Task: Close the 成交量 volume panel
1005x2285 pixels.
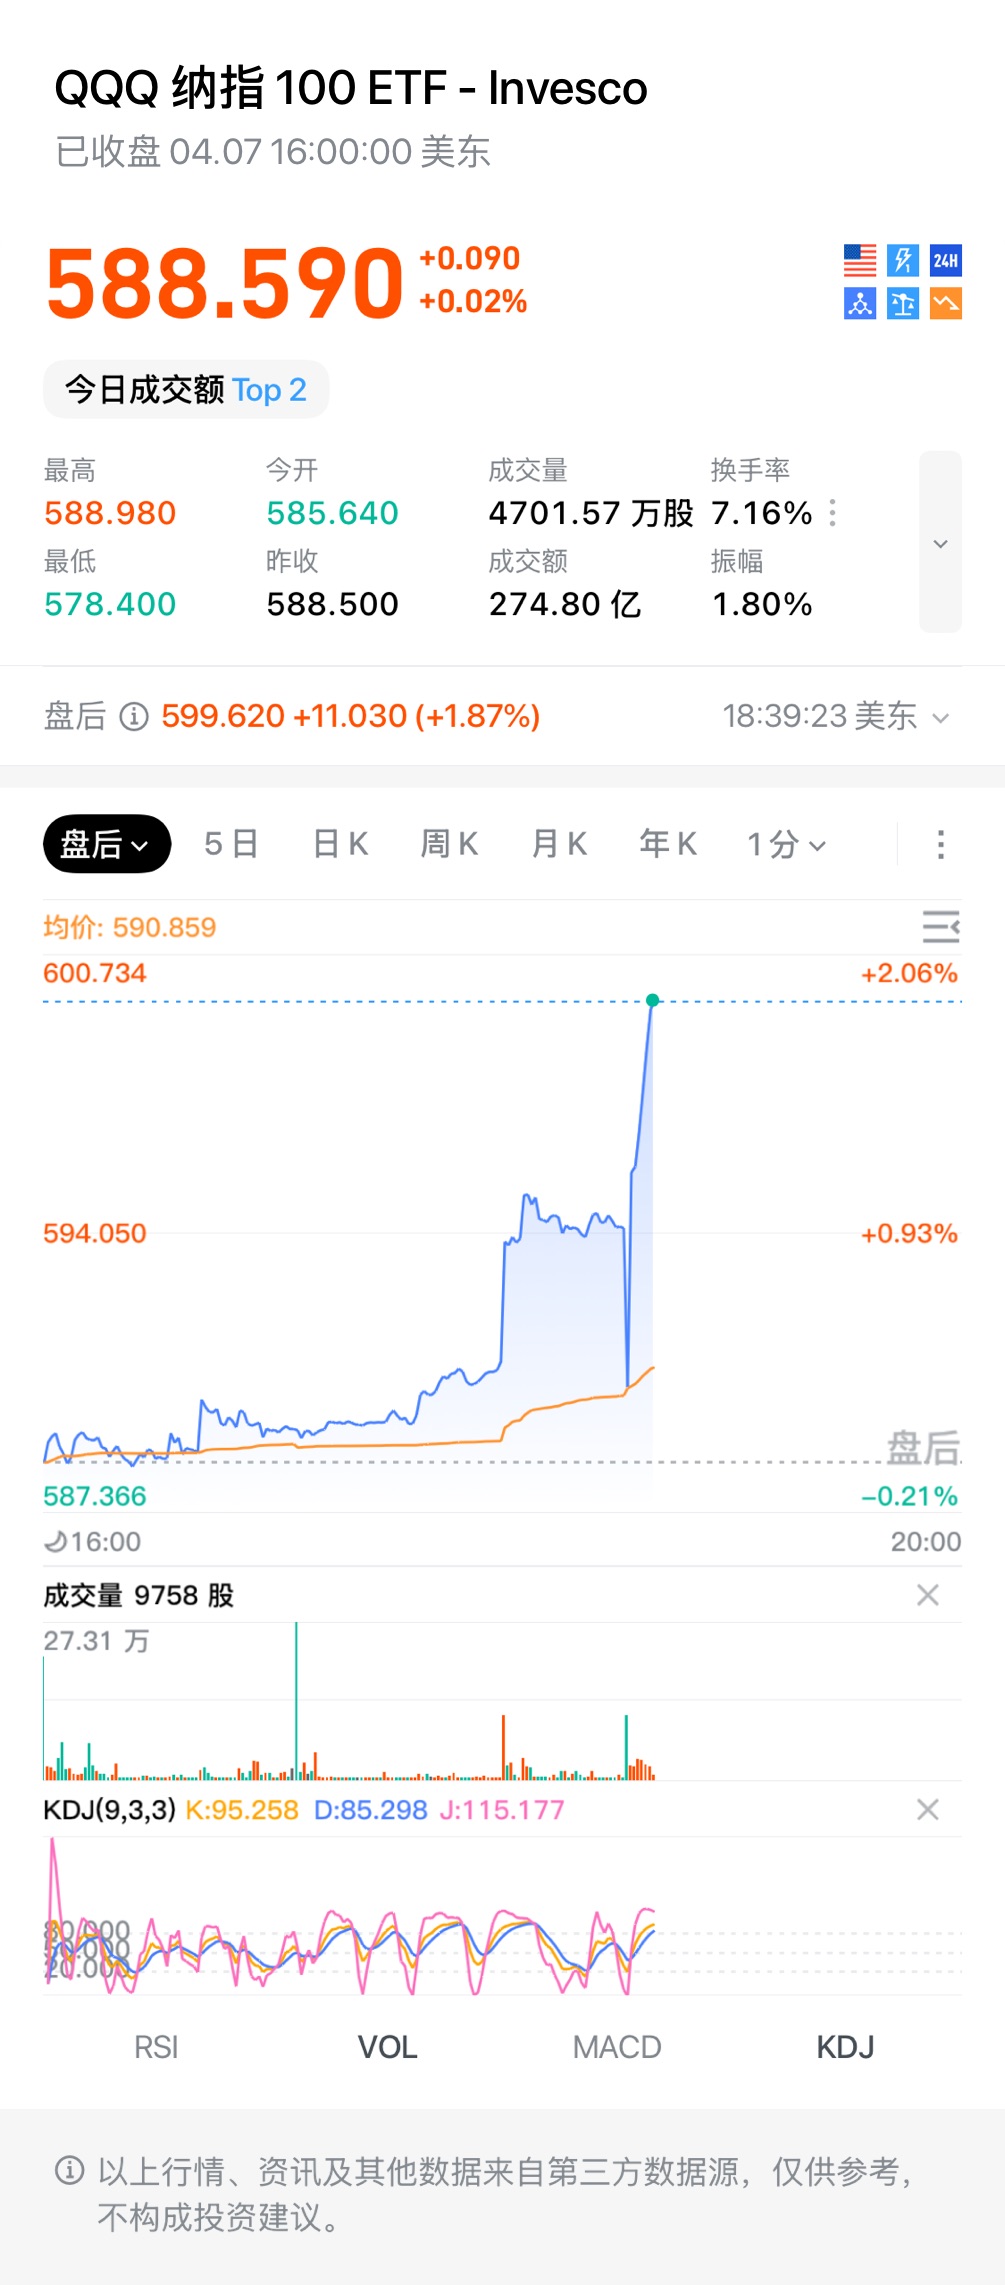Action: click(928, 1595)
